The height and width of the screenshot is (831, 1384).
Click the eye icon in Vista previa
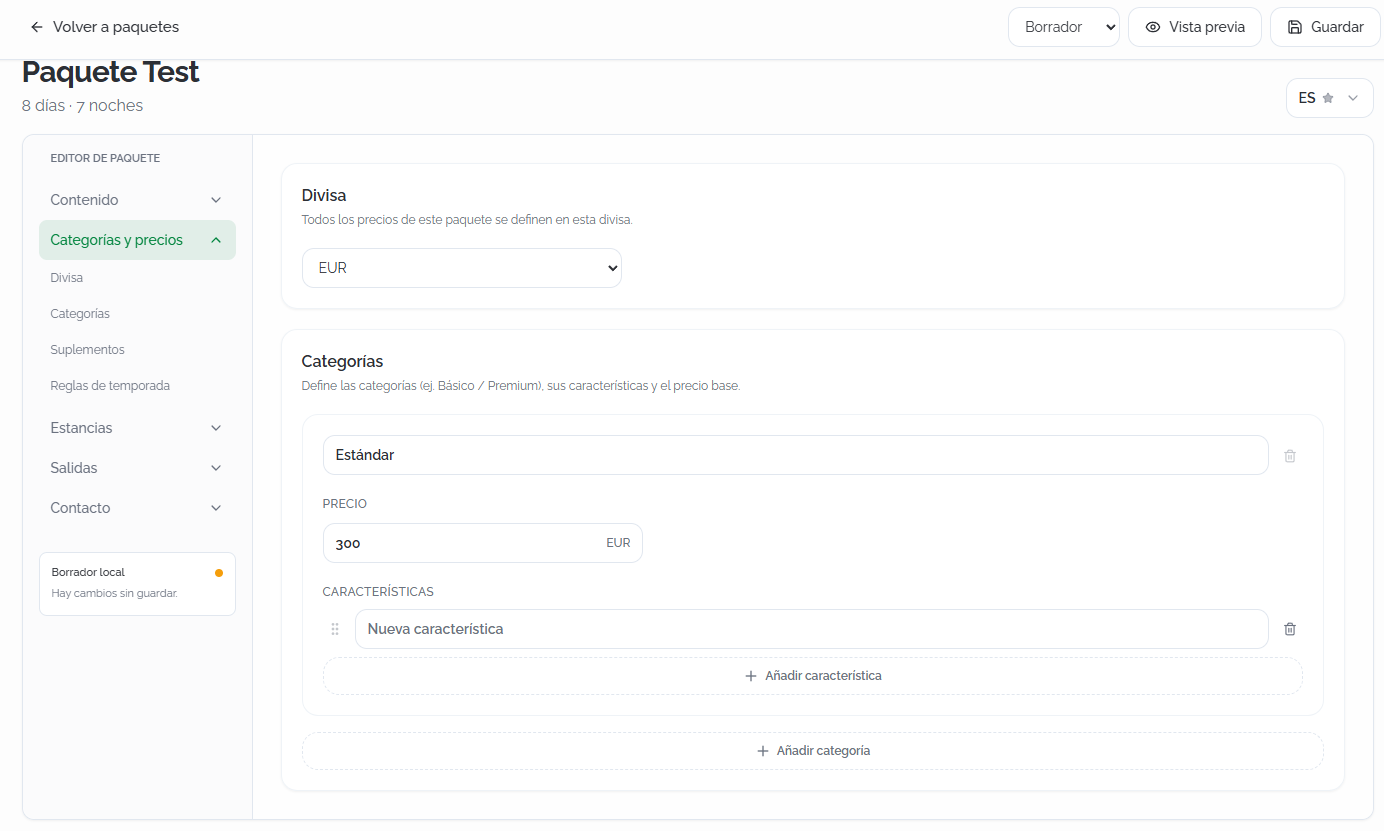[1153, 27]
